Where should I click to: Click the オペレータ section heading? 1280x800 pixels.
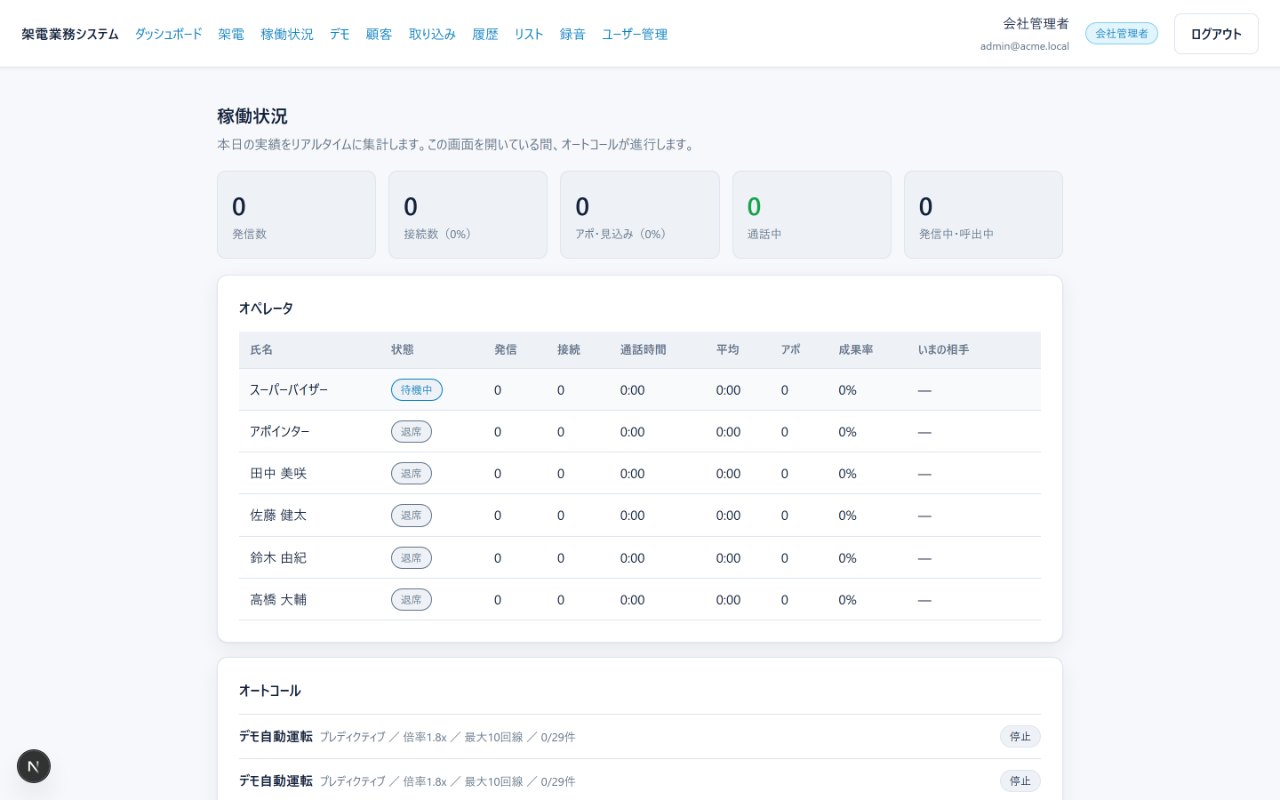coord(266,308)
